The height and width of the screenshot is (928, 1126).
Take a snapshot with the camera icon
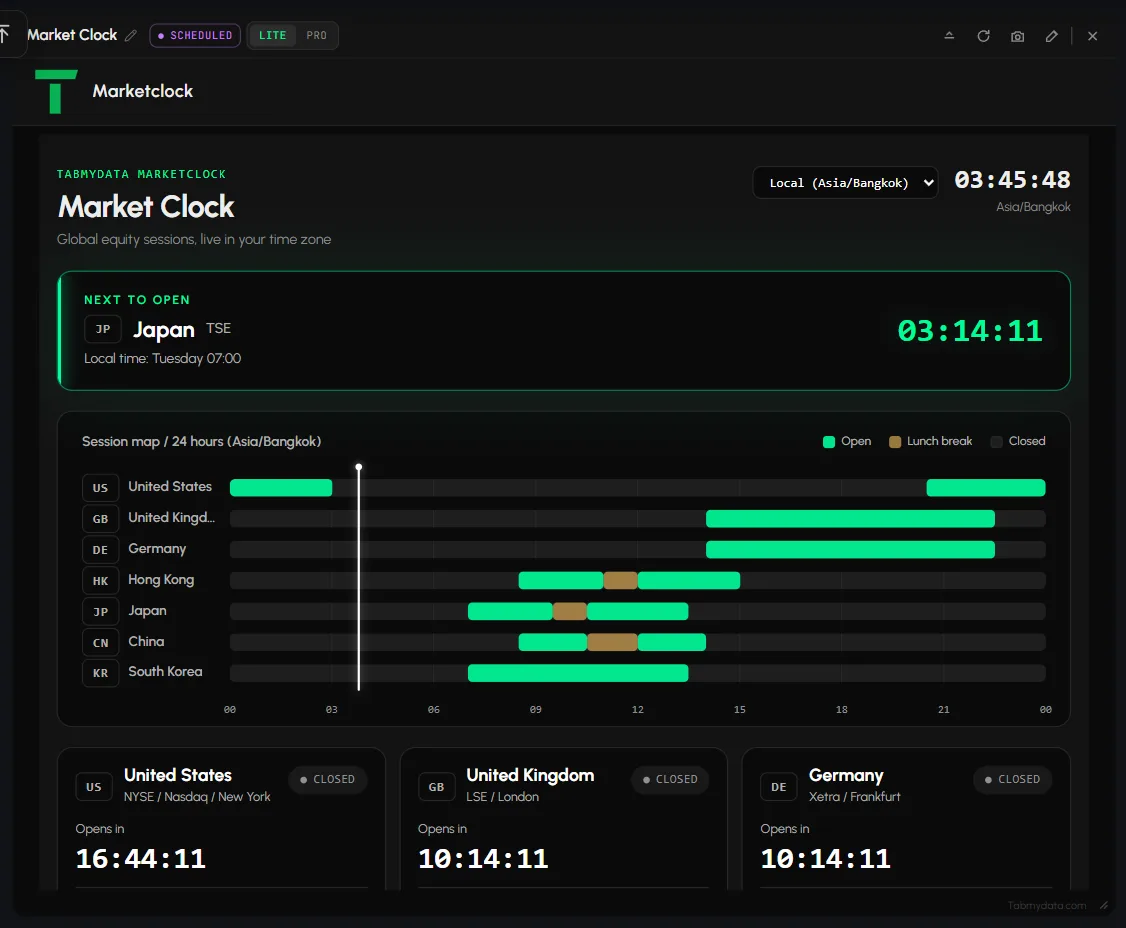tap(1018, 36)
